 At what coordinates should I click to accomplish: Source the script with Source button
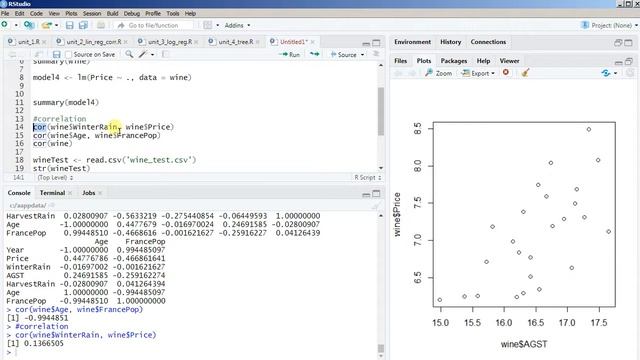(344, 55)
